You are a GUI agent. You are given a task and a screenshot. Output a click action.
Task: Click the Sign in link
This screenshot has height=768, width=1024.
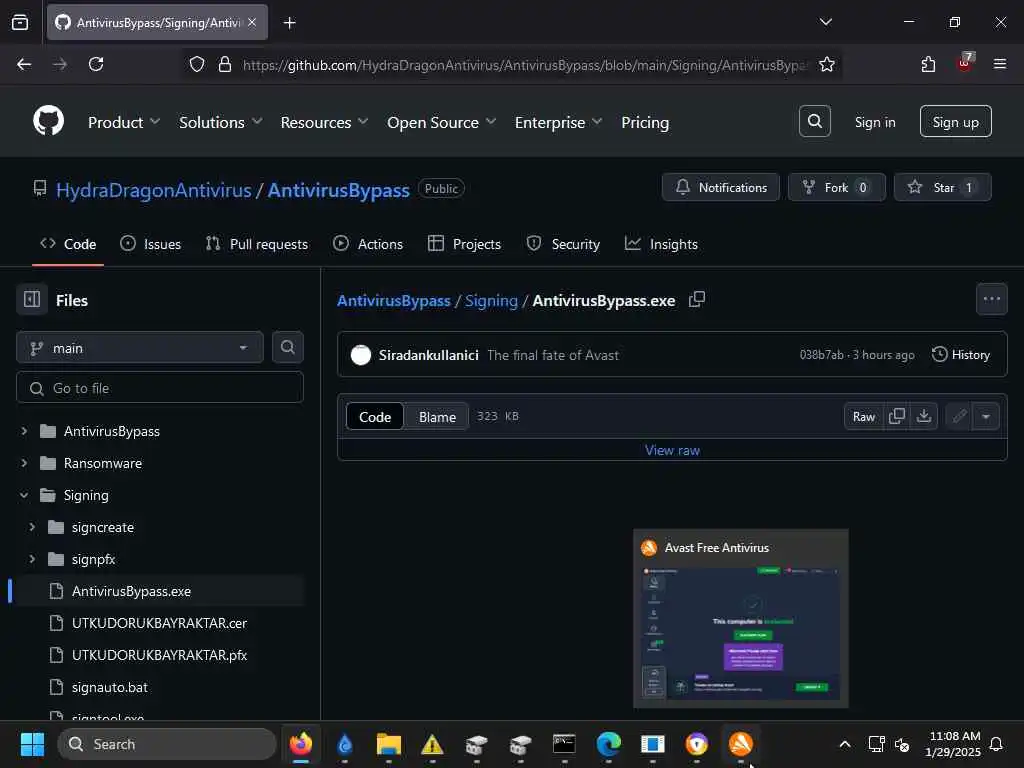pyautogui.click(x=875, y=122)
